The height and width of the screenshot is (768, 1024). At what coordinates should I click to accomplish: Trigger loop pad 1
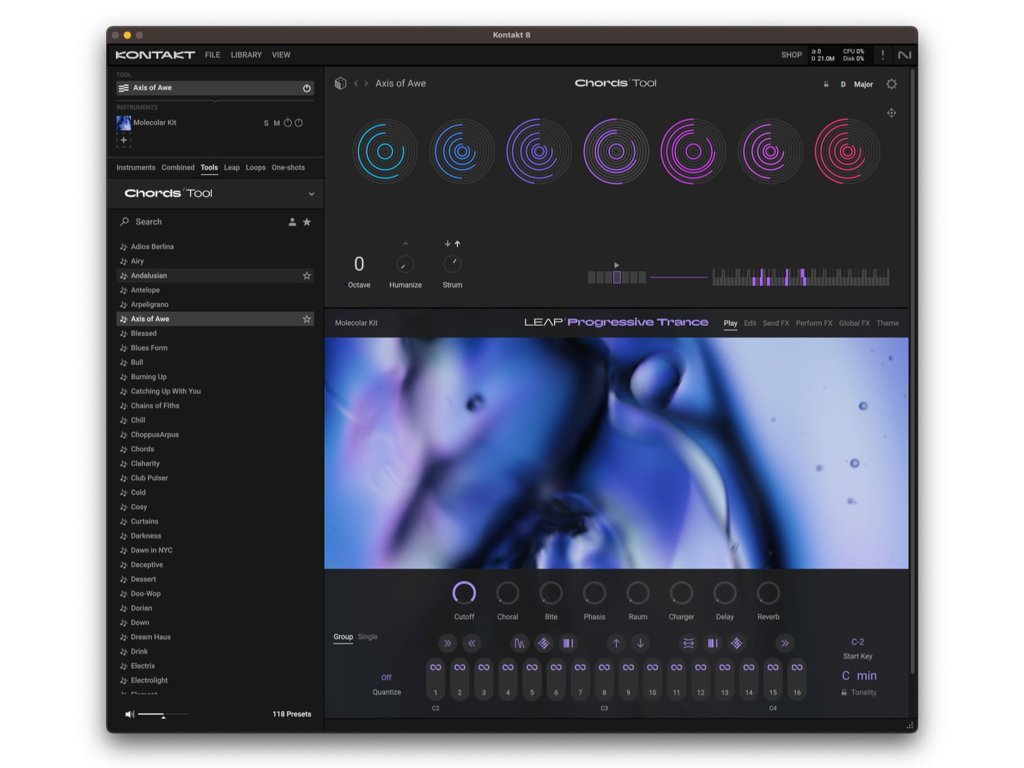pos(436,679)
